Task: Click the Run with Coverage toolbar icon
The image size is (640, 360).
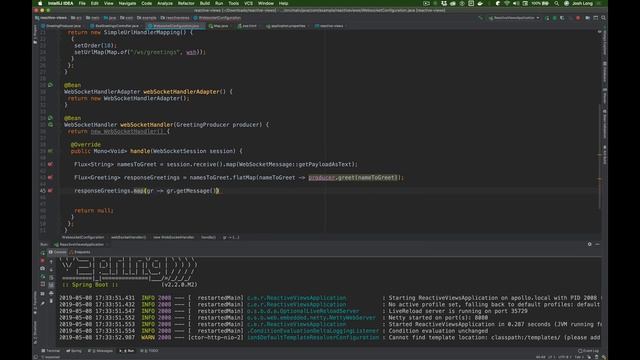Action: [562, 18]
